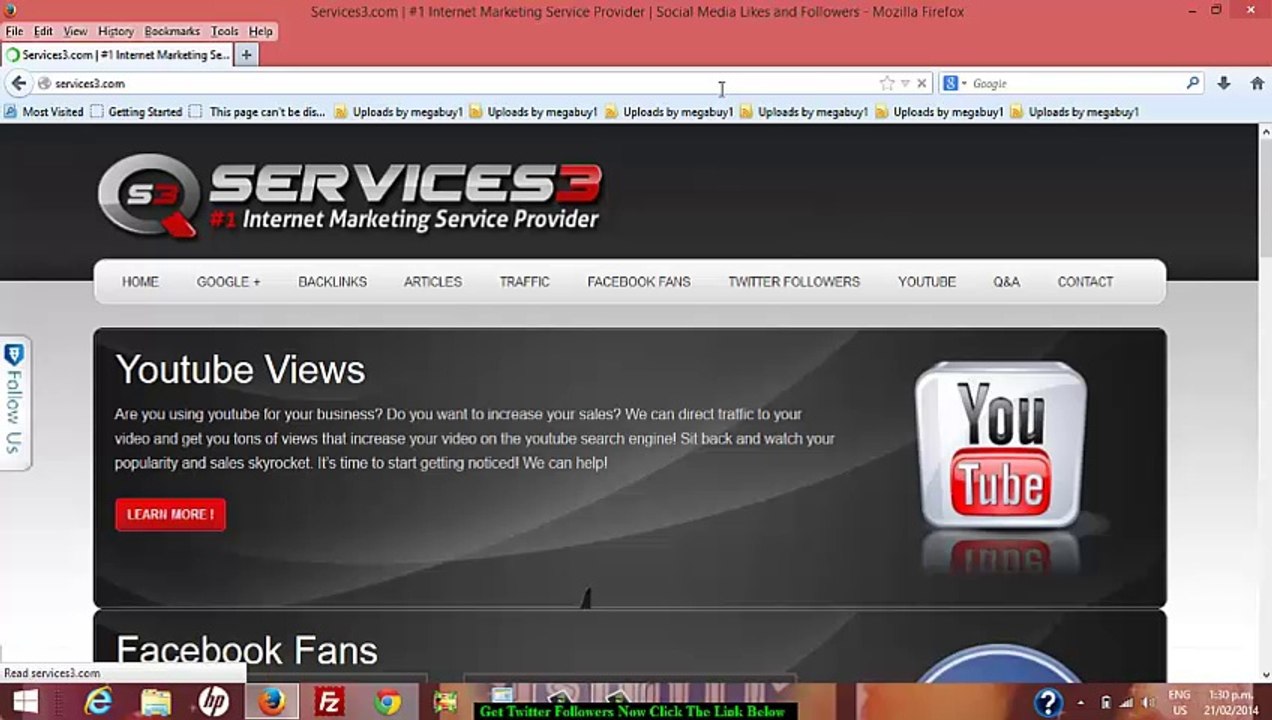The height and width of the screenshot is (720, 1272).
Task: Click the ENG US language indicator
Action: [x=1179, y=702]
